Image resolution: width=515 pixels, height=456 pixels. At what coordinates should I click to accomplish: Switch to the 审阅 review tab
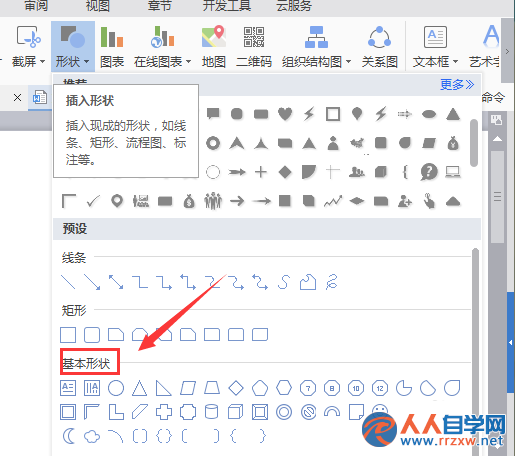point(36,6)
